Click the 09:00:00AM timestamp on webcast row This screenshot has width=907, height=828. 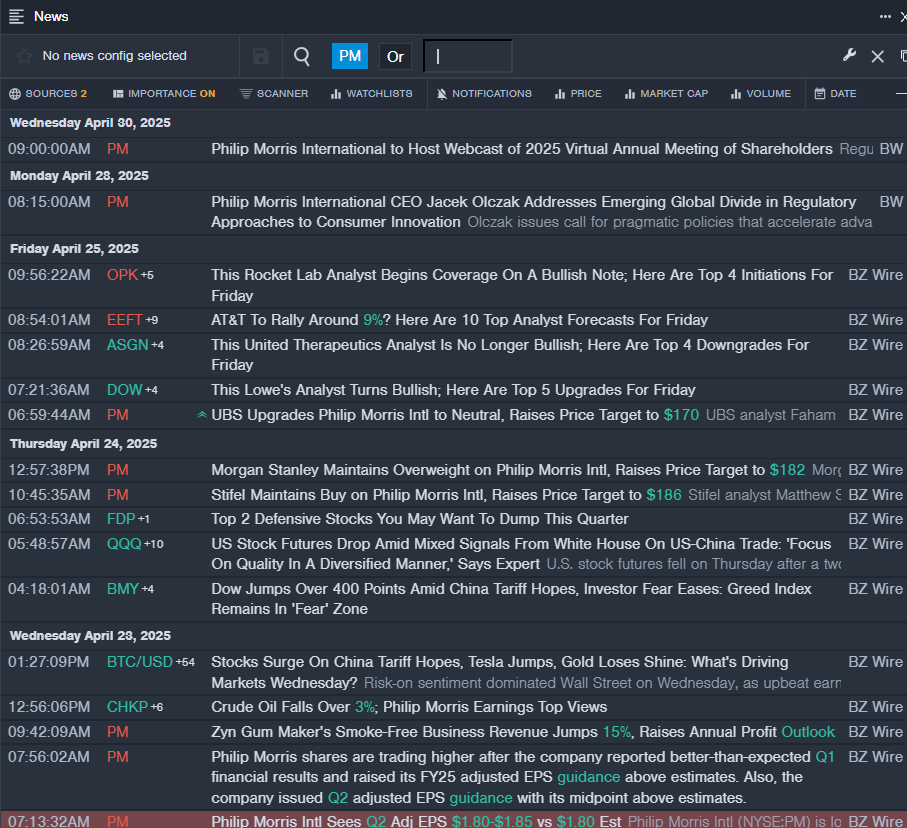click(x=49, y=149)
